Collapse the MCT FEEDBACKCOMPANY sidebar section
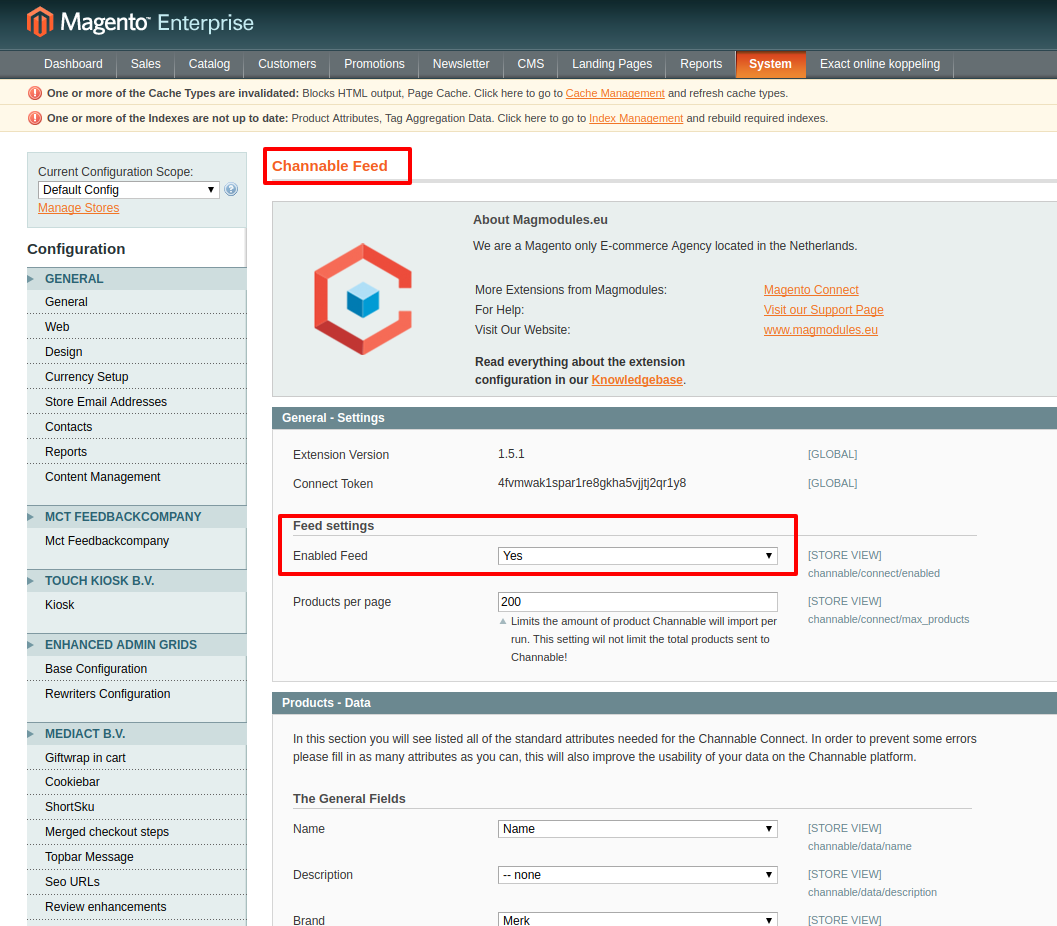 click(137, 516)
